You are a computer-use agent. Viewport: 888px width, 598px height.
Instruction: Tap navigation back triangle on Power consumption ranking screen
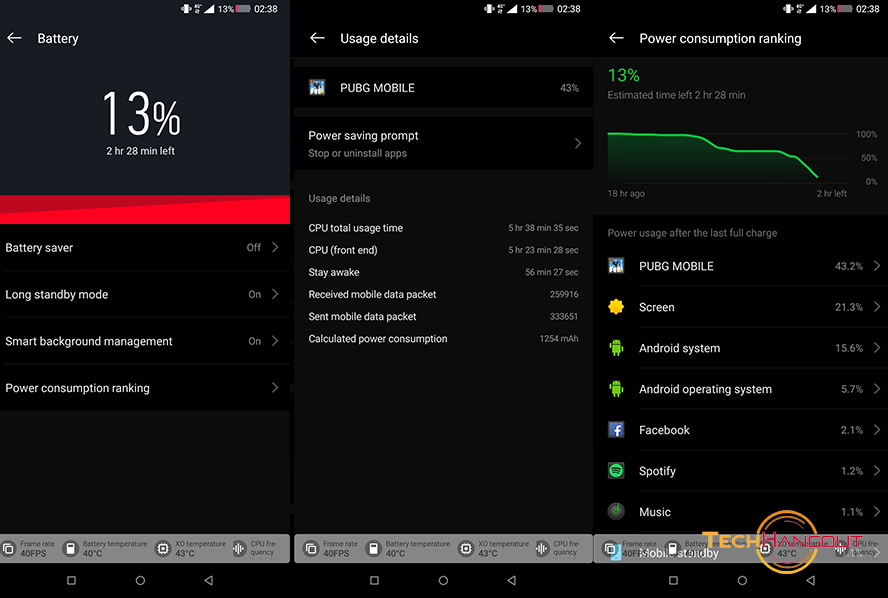[810, 580]
